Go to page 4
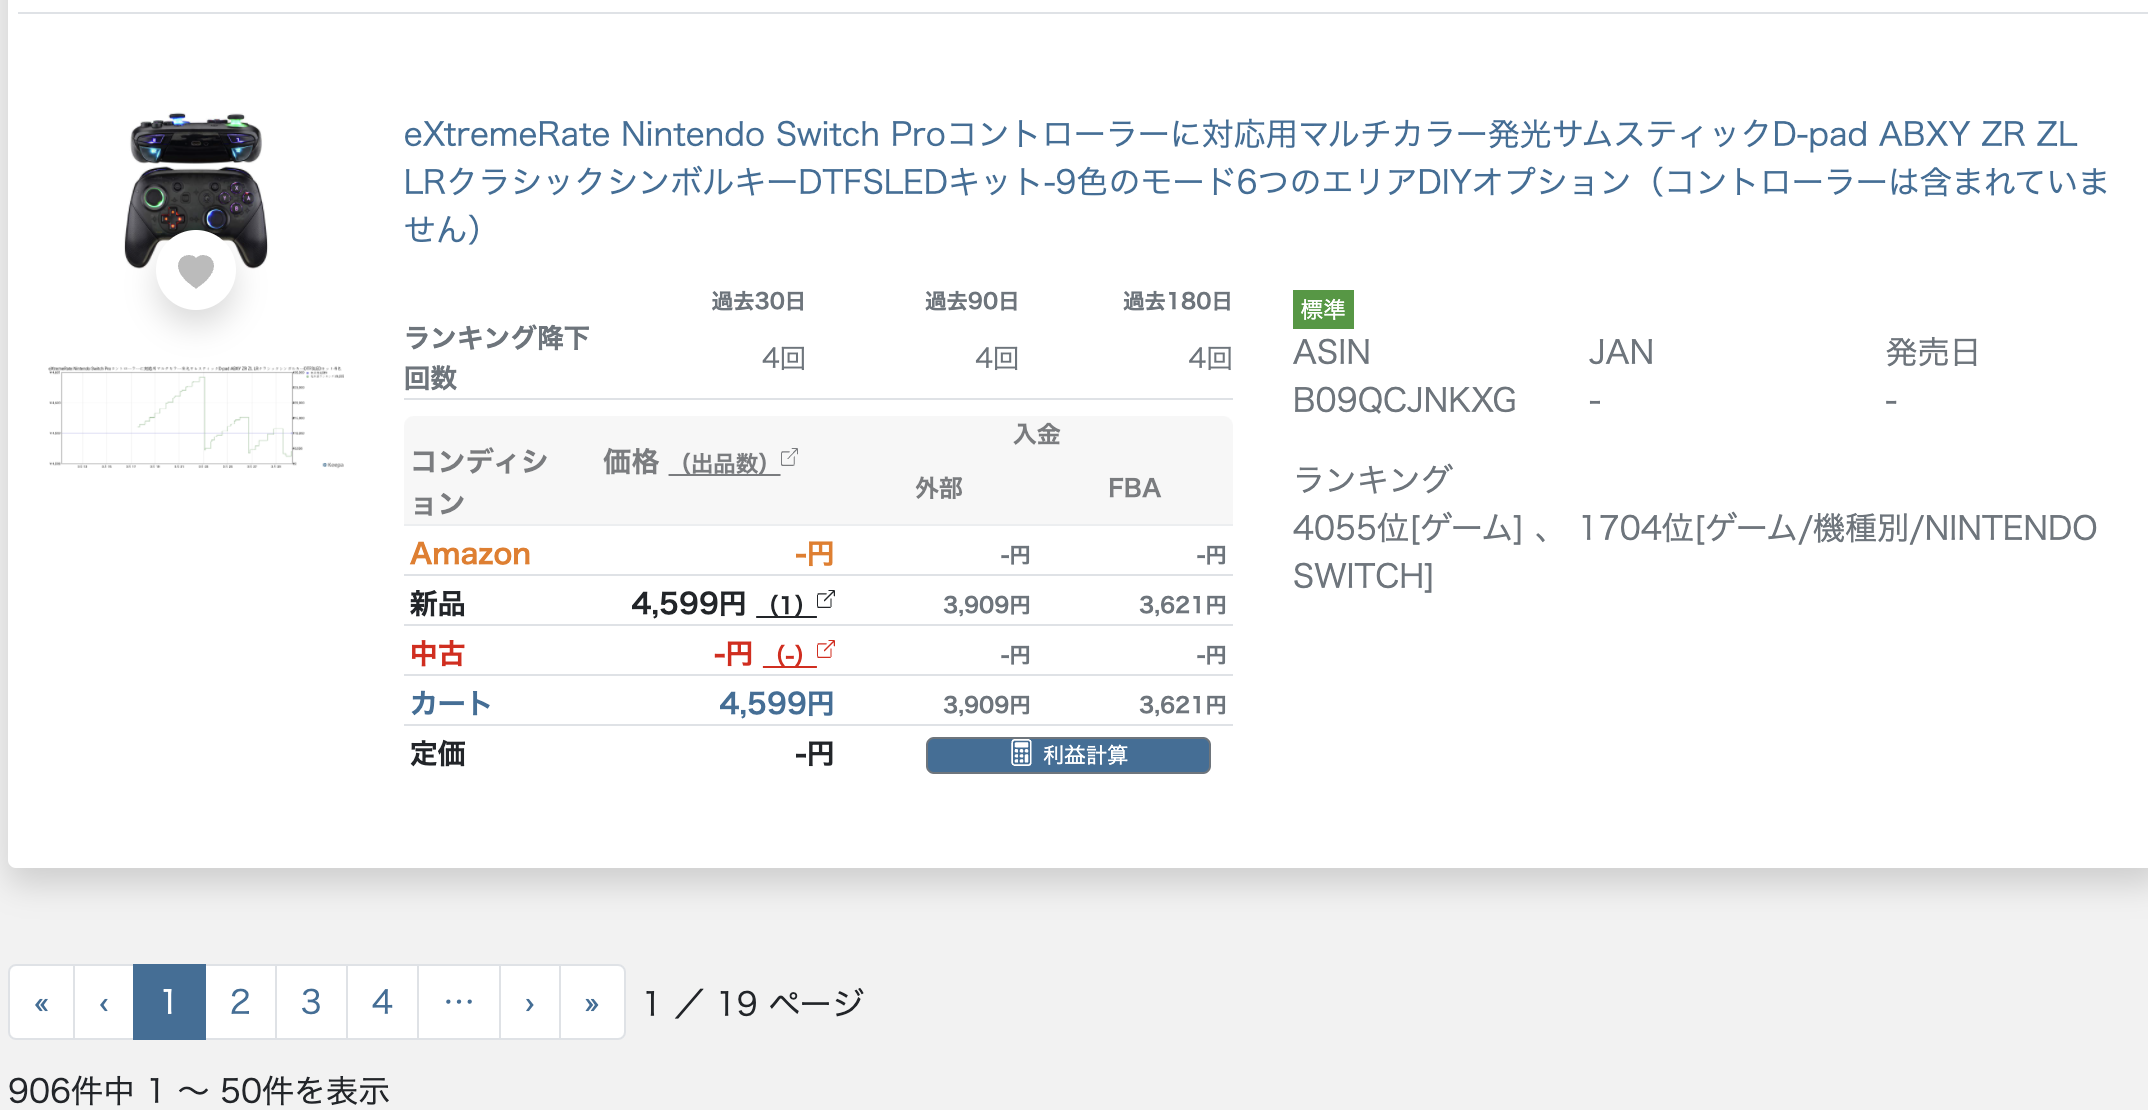The width and height of the screenshot is (2148, 1110). pyautogui.click(x=382, y=1003)
